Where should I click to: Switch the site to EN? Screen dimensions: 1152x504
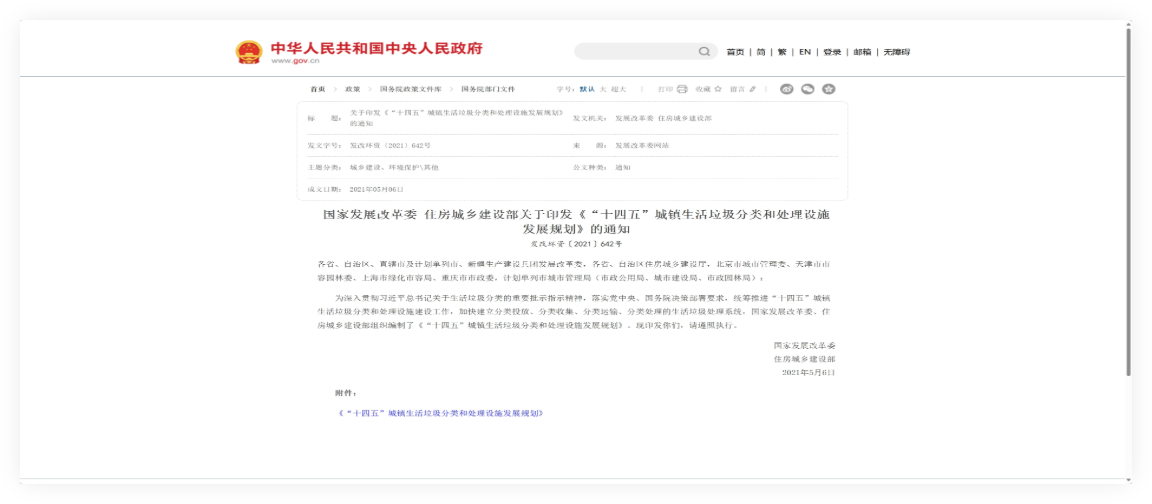coord(805,52)
